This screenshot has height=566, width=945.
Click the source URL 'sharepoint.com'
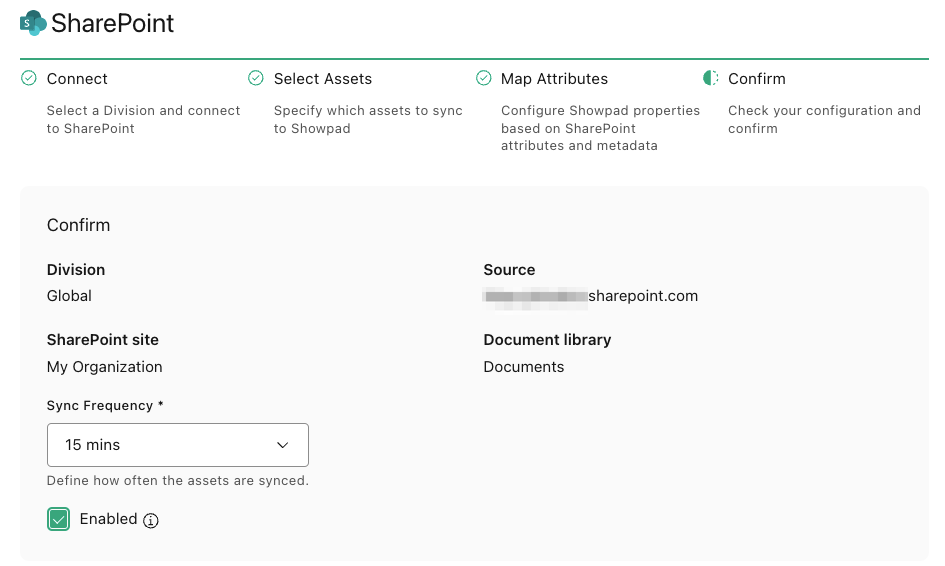643,296
